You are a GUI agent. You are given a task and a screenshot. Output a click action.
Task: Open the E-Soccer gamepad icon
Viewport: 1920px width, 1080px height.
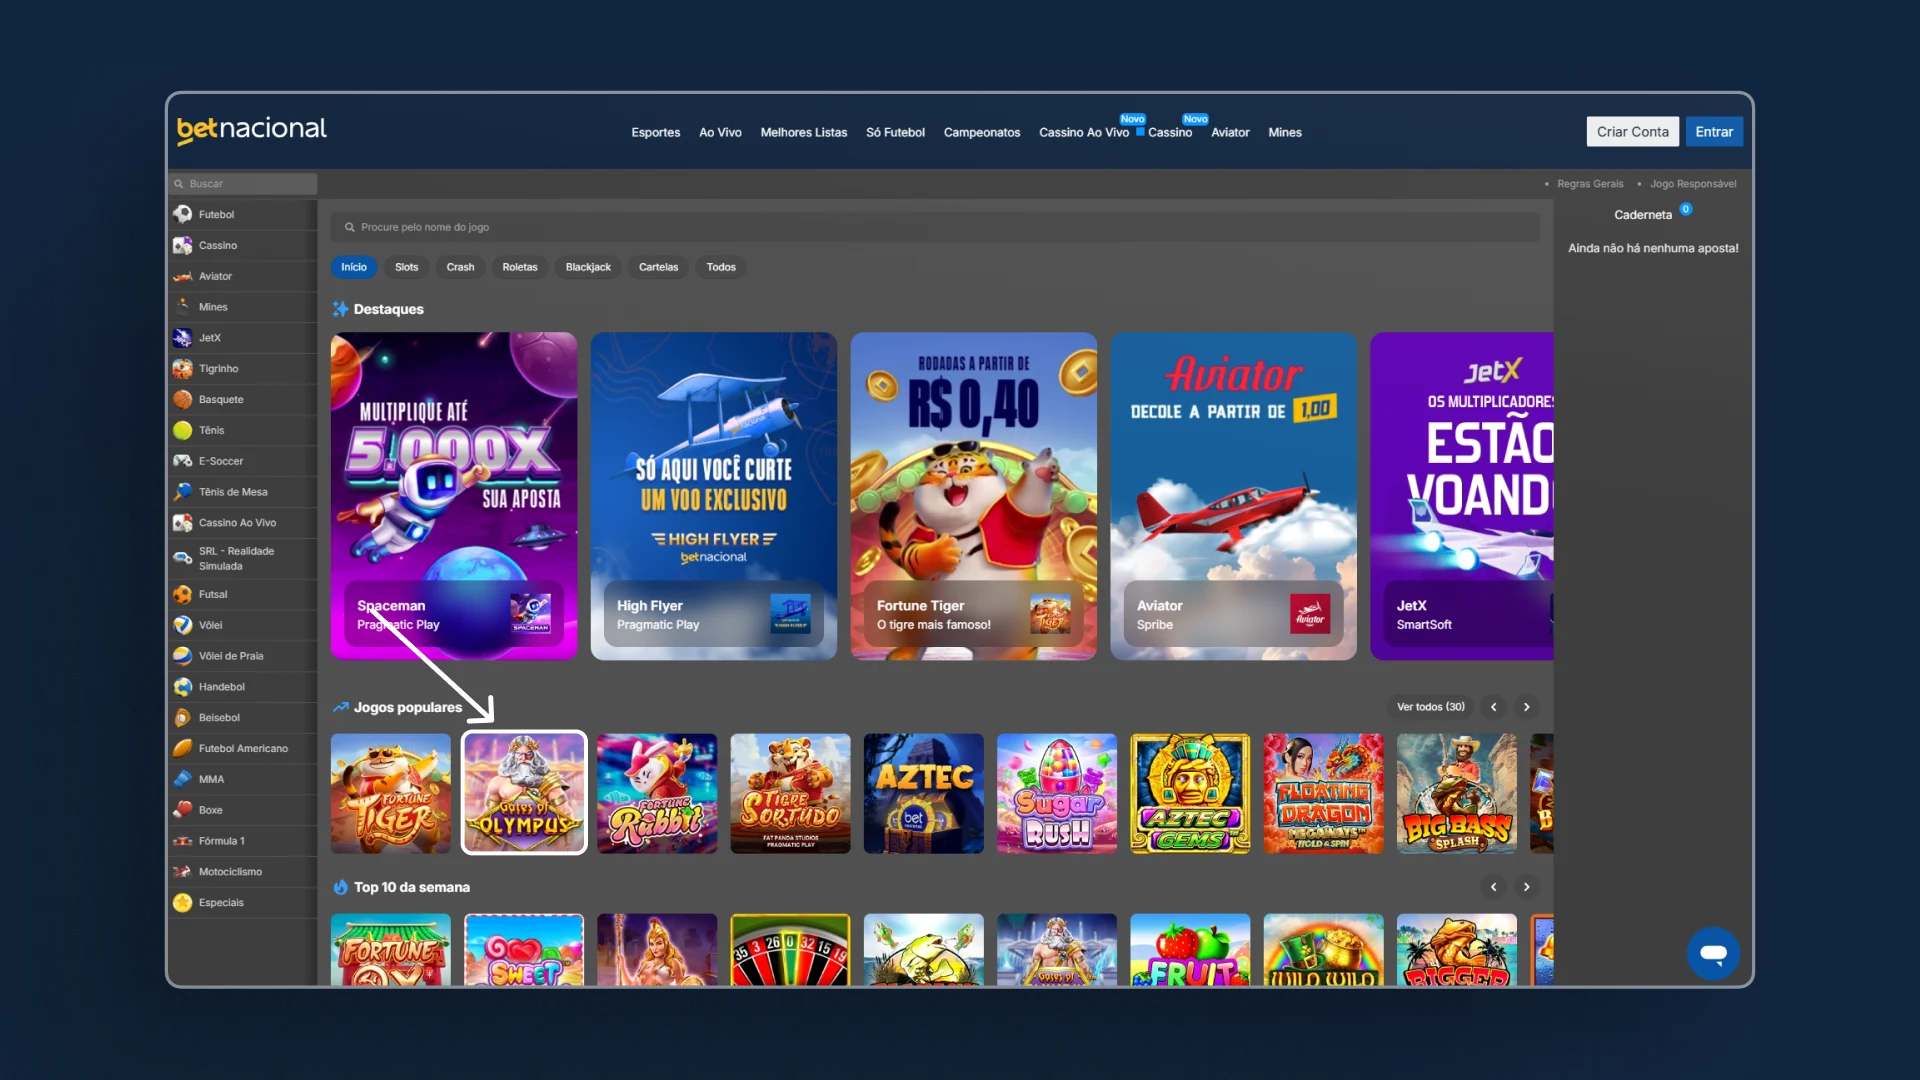(x=183, y=461)
